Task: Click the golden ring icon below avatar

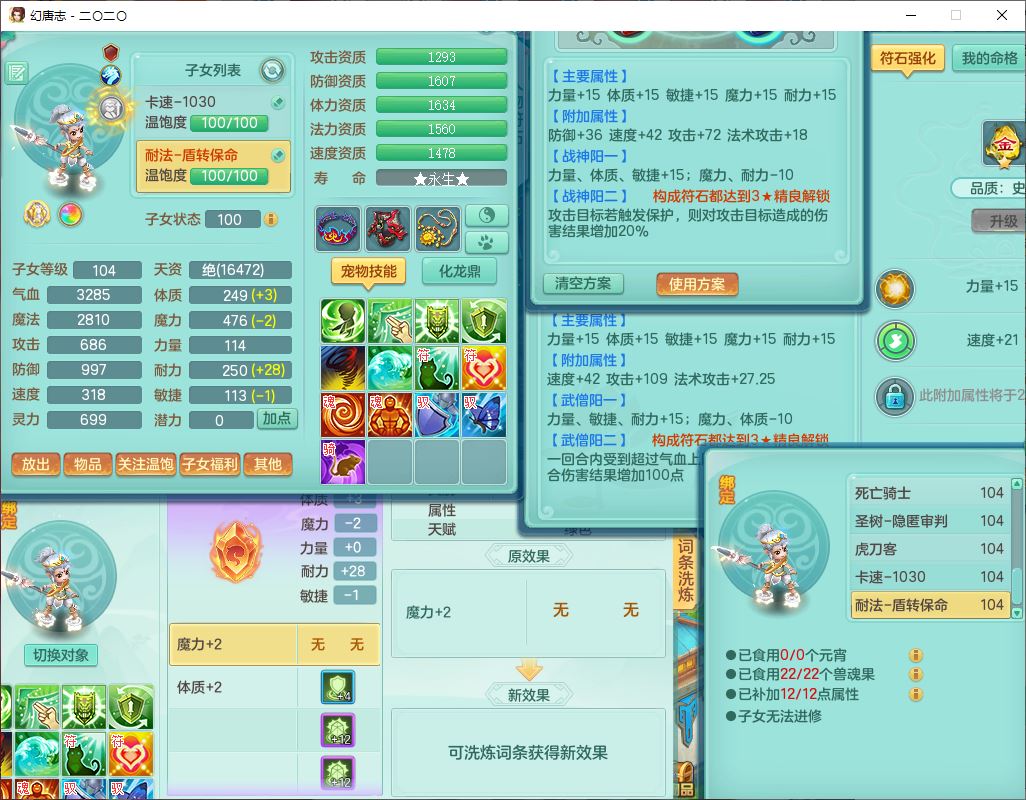Action: click(37, 214)
